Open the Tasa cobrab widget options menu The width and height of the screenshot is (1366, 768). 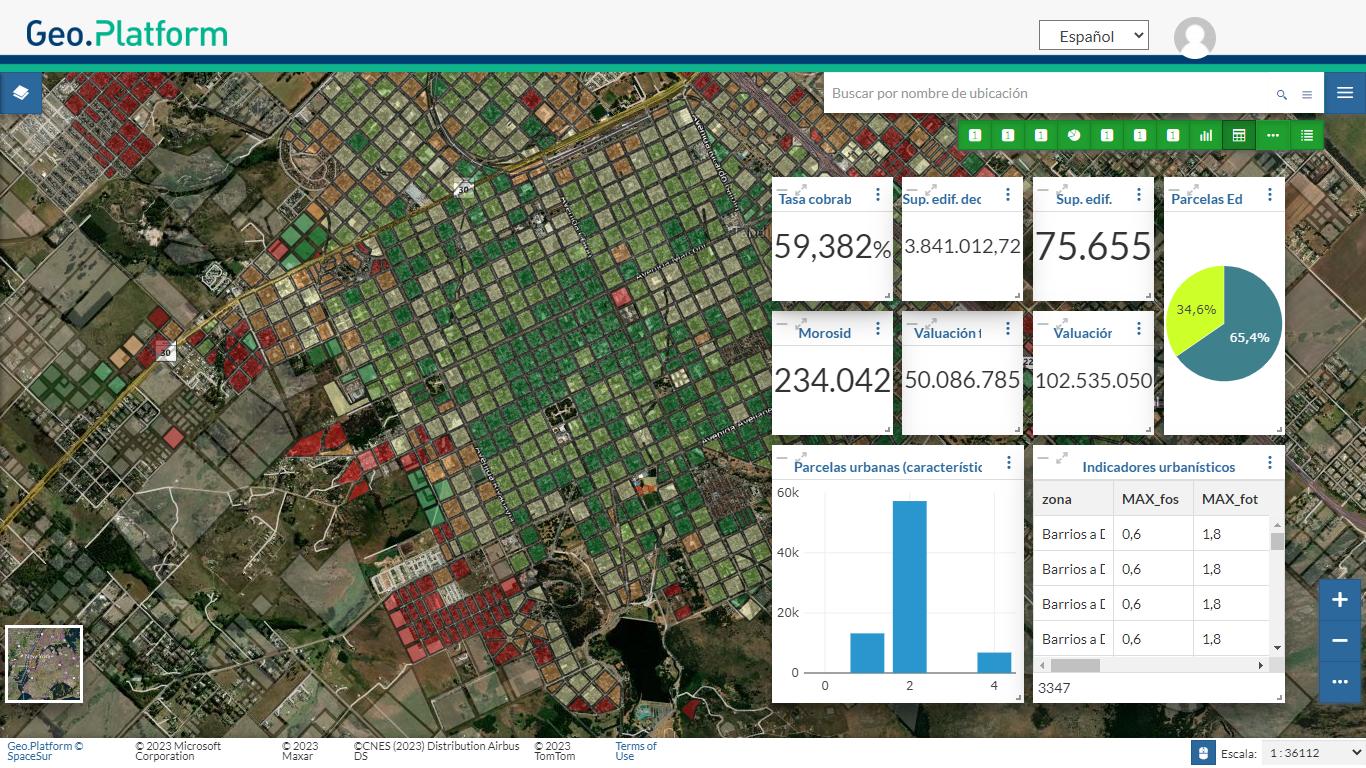878,195
